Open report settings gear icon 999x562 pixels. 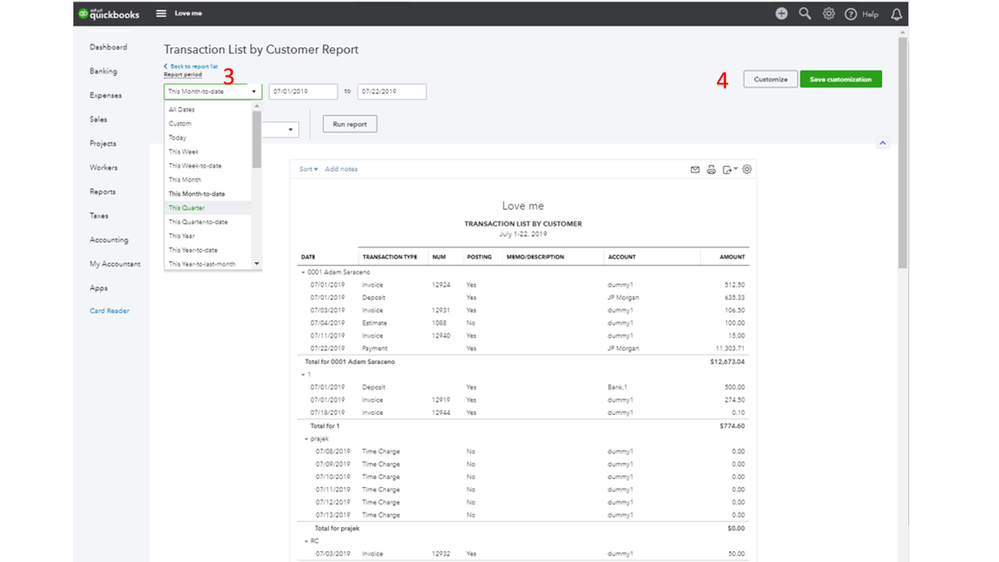[x=747, y=170]
